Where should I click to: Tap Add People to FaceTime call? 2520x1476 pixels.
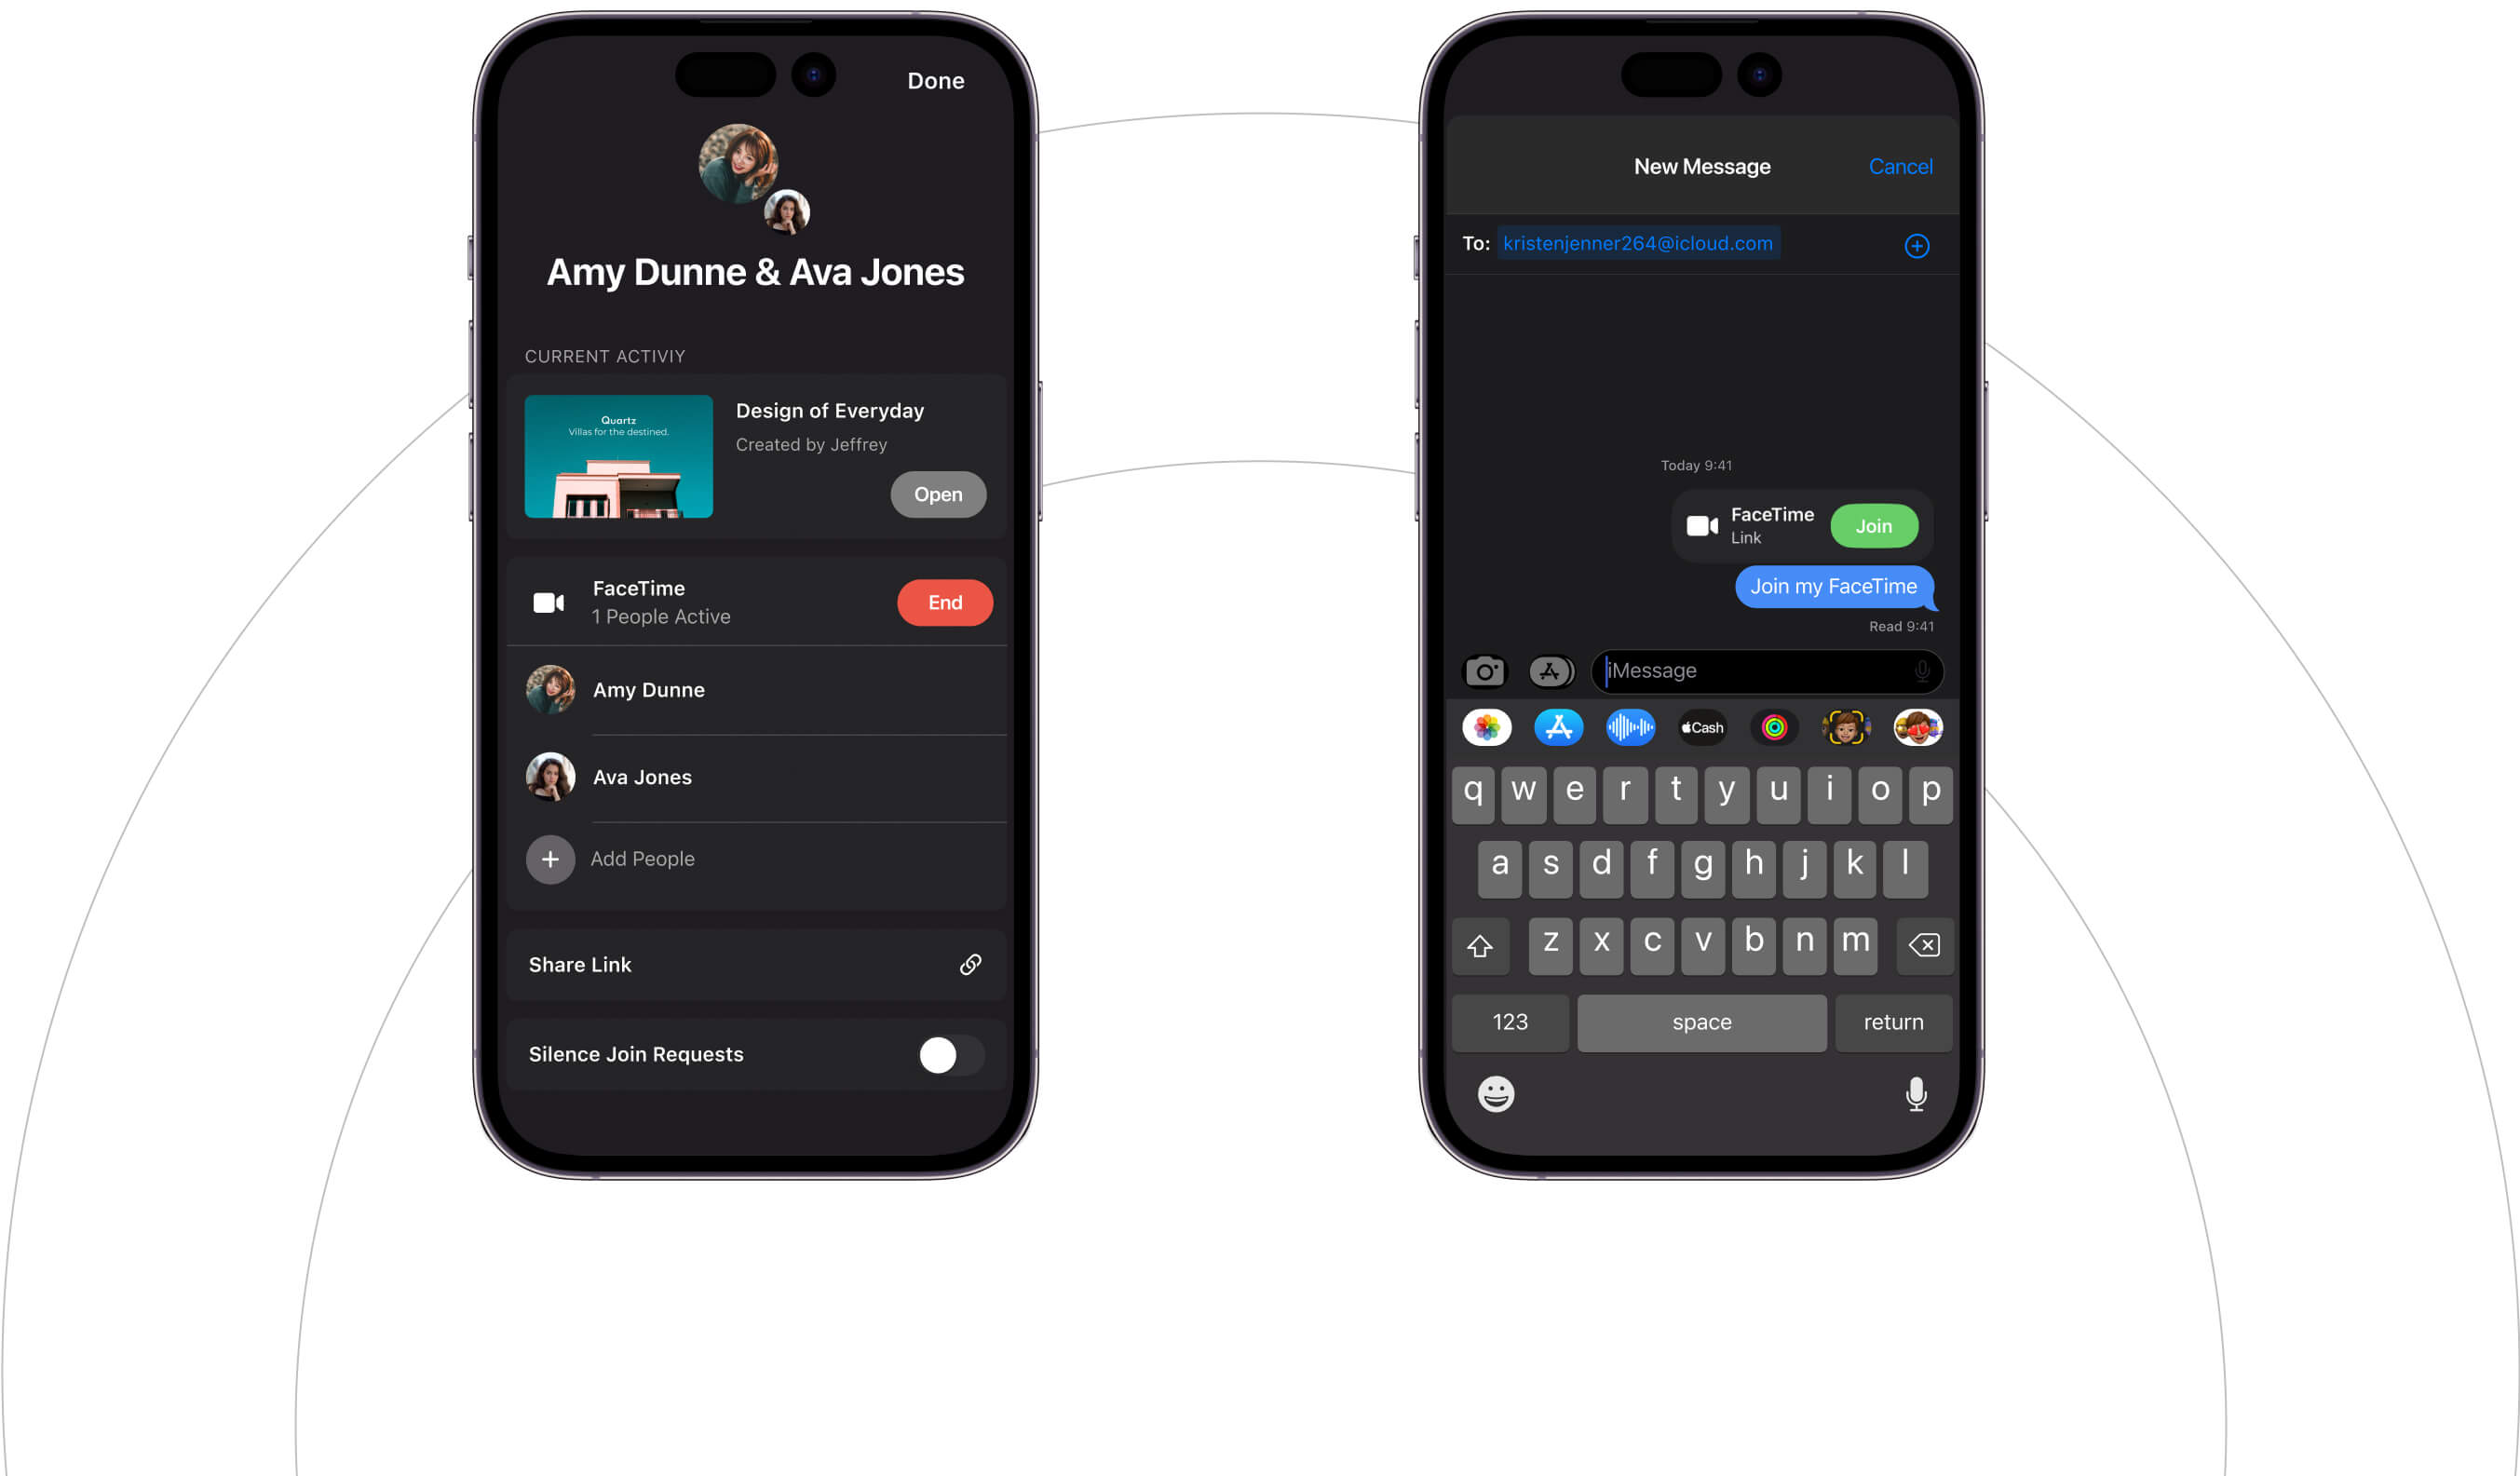tap(642, 858)
